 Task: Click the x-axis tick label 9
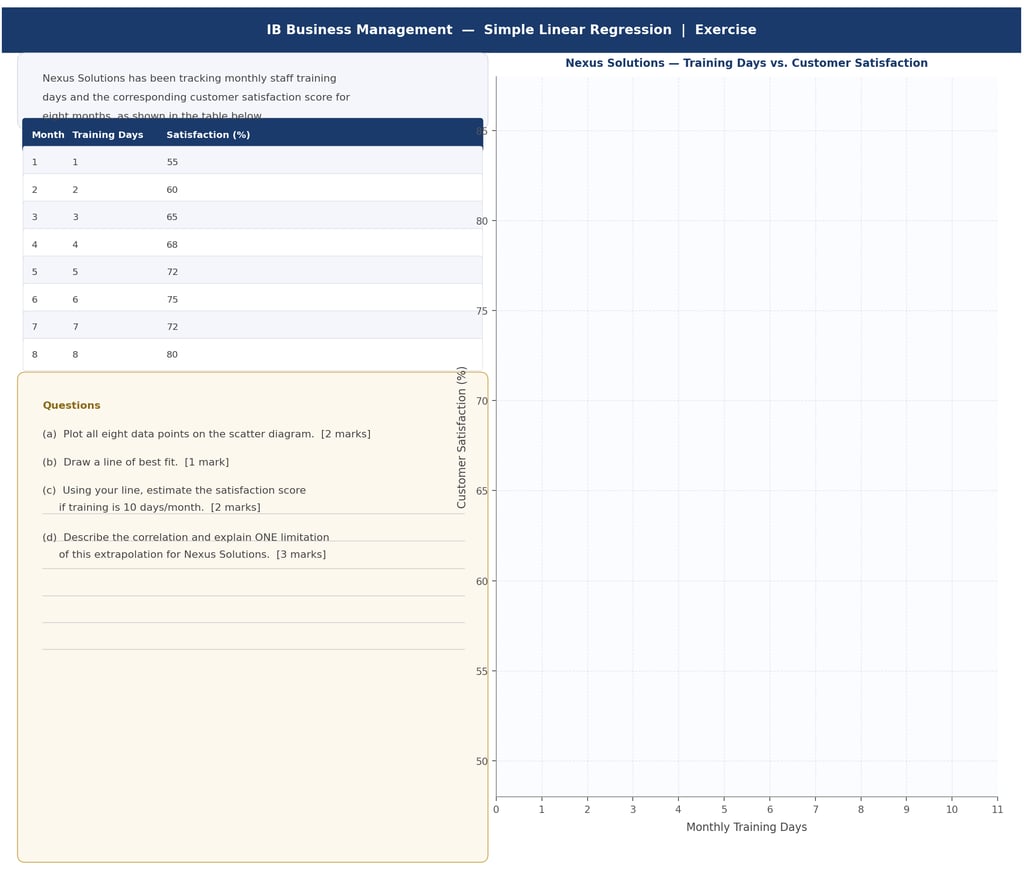click(x=906, y=809)
